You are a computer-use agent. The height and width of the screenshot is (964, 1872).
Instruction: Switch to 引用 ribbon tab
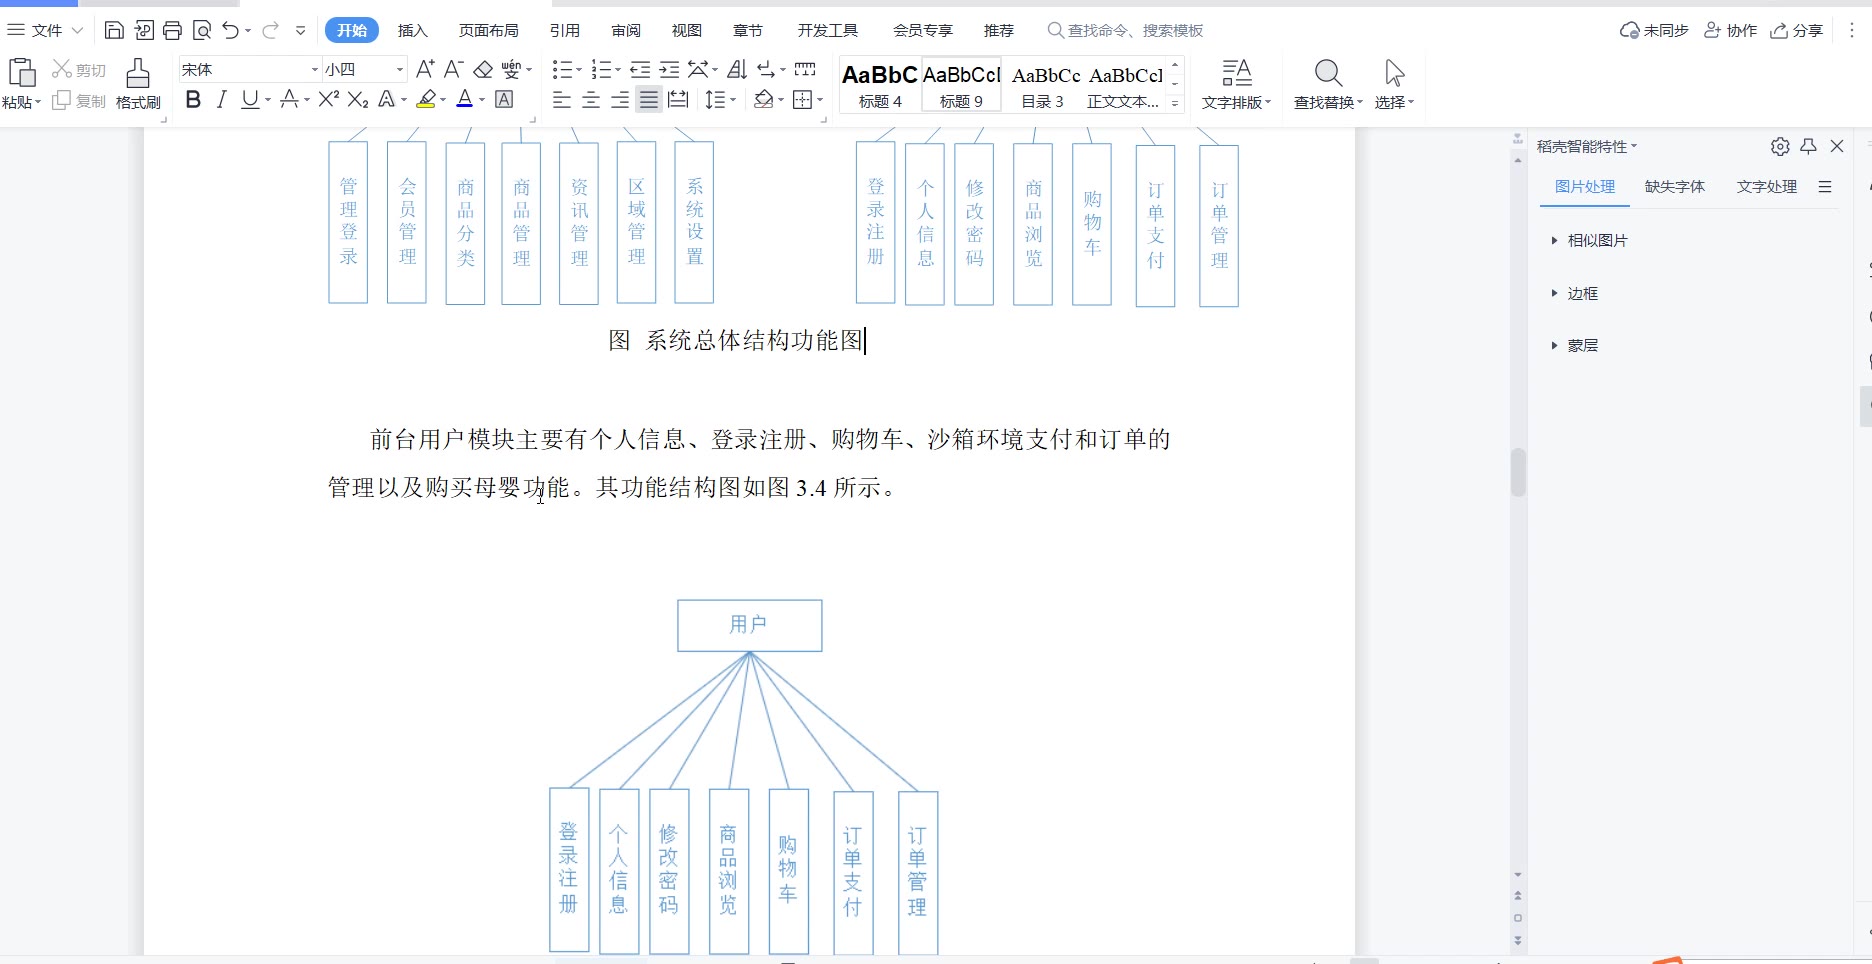tap(565, 30)
